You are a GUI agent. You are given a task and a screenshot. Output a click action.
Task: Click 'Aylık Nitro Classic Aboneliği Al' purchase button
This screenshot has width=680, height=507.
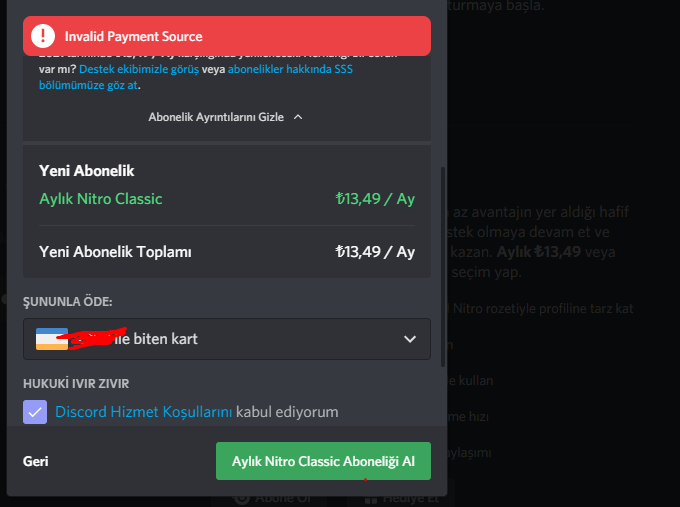(323, 462)
